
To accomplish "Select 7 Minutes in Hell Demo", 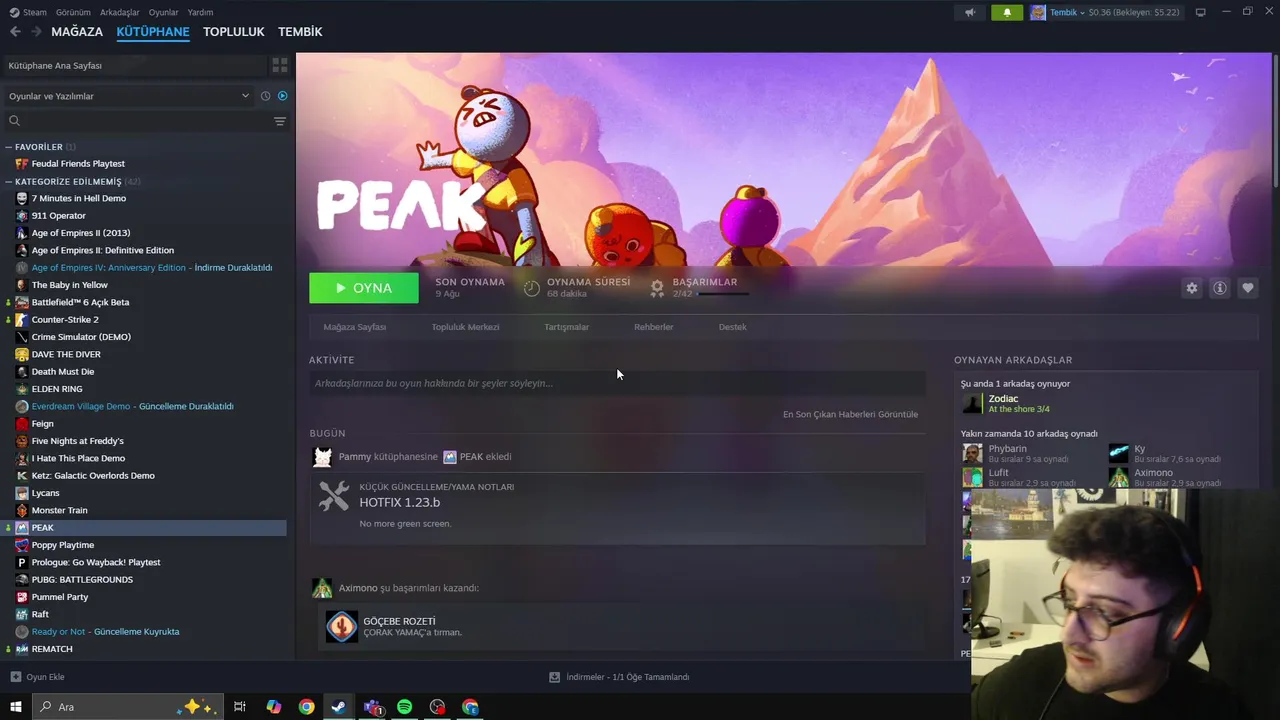I will tap(79, 198).
